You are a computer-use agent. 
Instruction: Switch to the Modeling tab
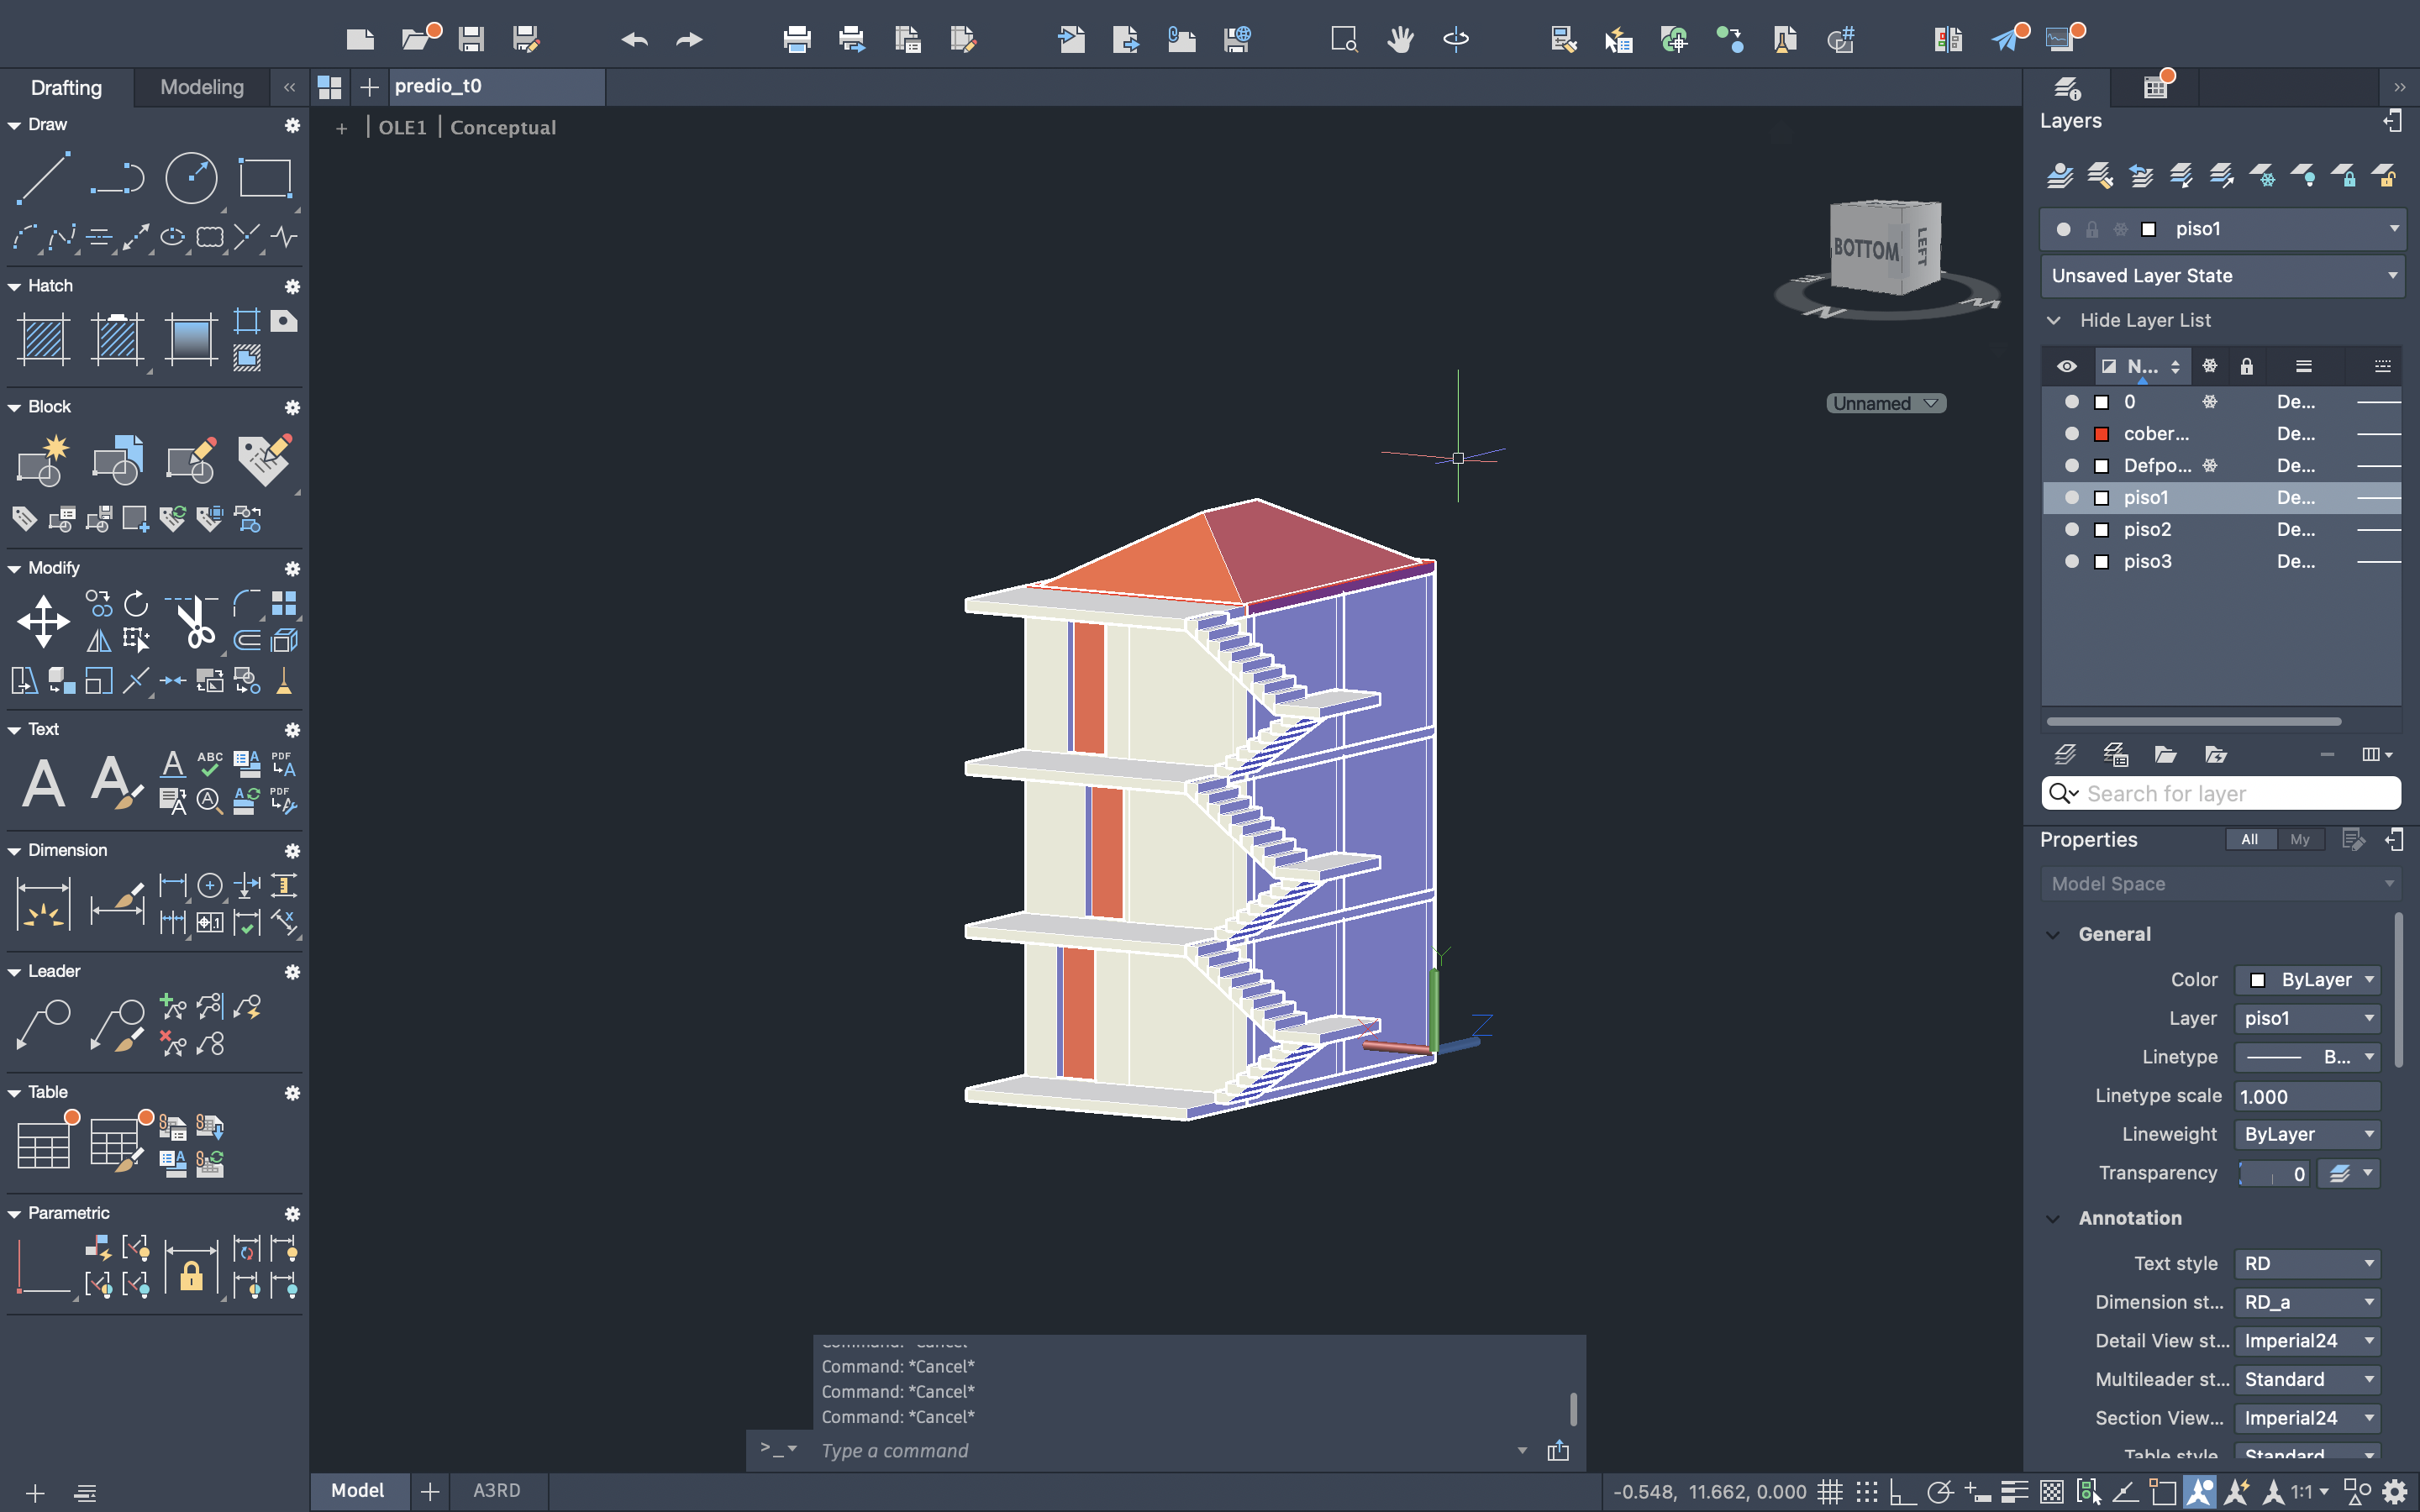pos(201,87)
